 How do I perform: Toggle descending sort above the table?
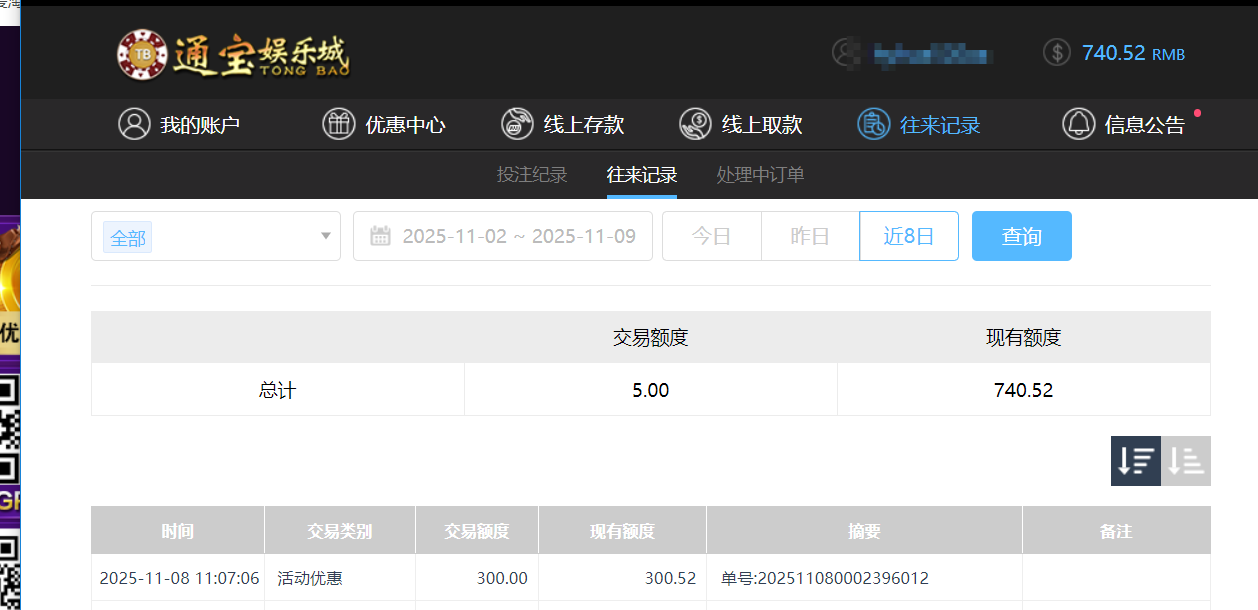click(1135, 461)
